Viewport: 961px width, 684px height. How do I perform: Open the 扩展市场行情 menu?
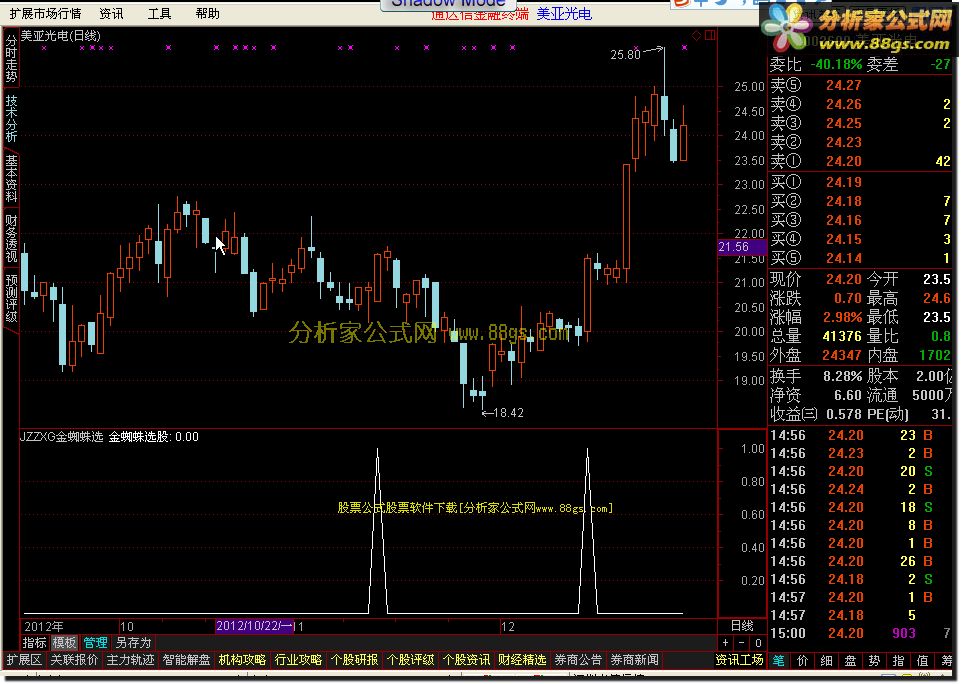(45, 13)
